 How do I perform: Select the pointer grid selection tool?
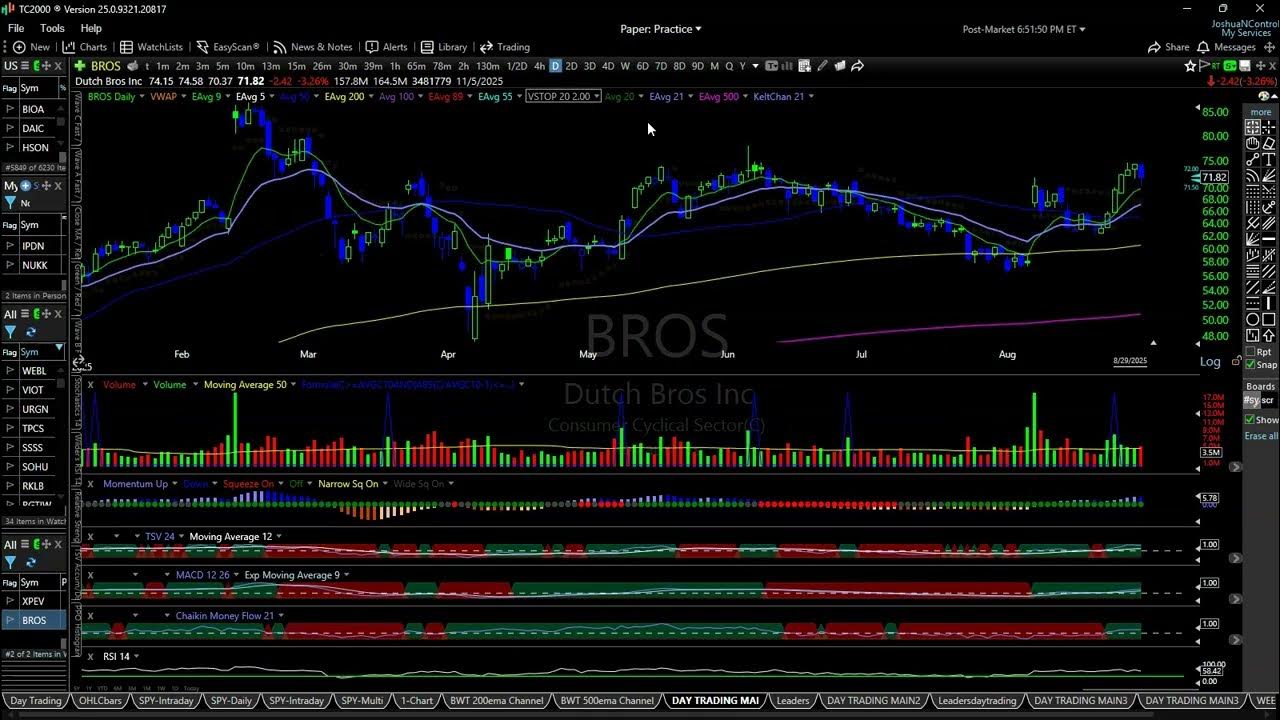click(1252, 128)
